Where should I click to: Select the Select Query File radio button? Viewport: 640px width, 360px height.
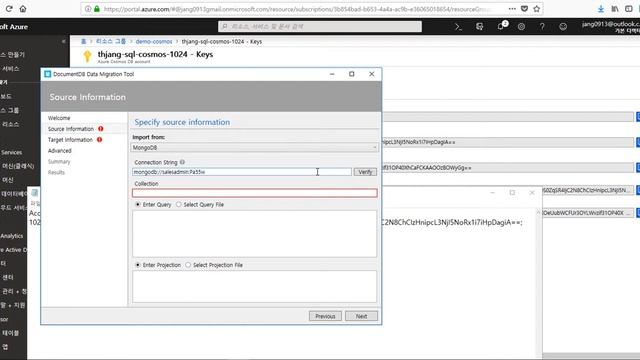click(x=179, y=204)
